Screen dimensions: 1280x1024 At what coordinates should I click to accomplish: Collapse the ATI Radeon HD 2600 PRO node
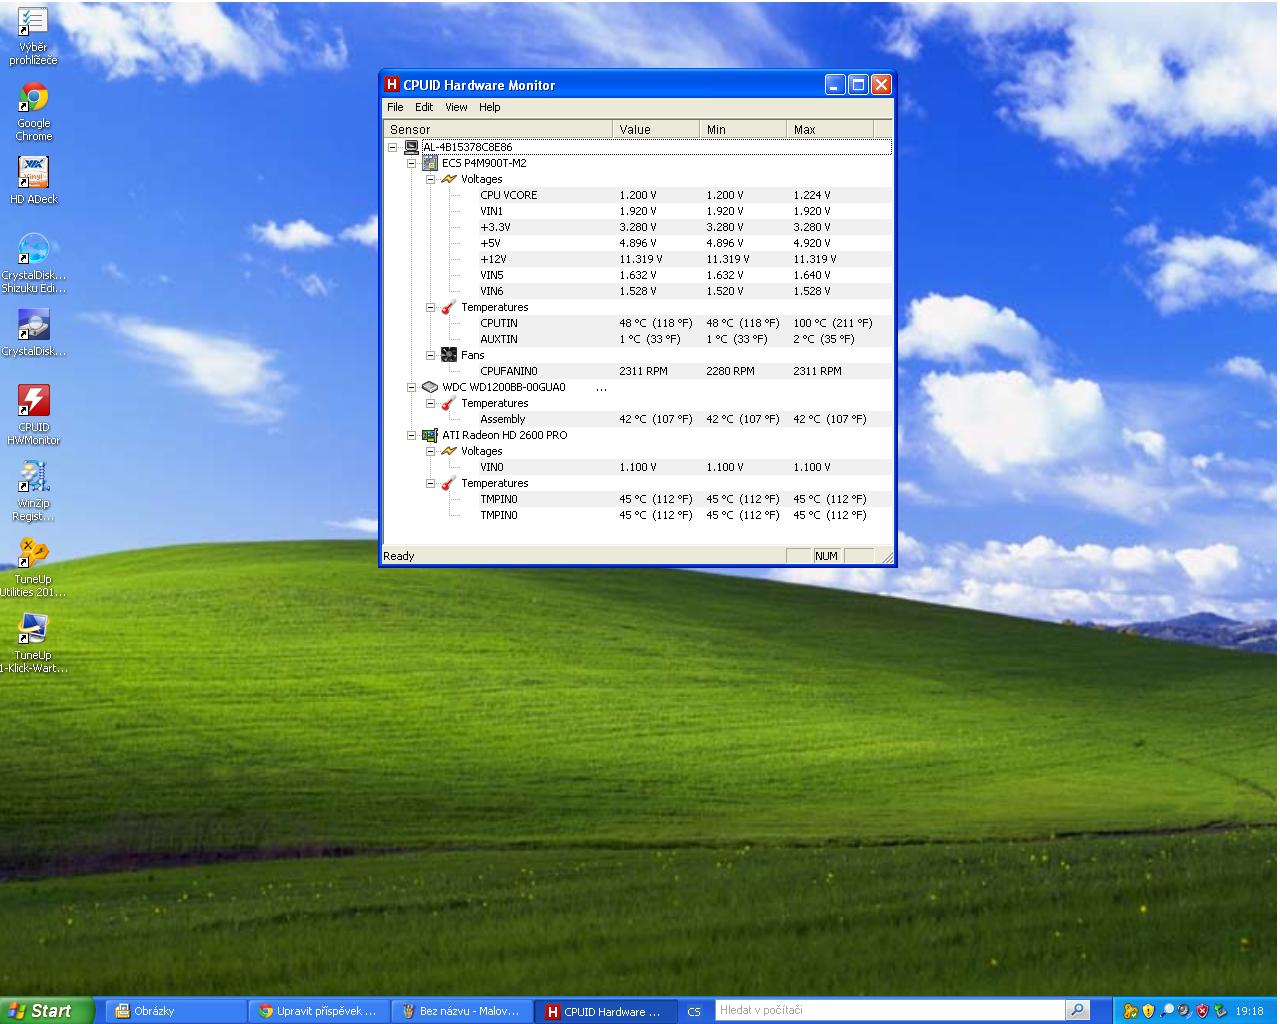(x=411, y=435)
